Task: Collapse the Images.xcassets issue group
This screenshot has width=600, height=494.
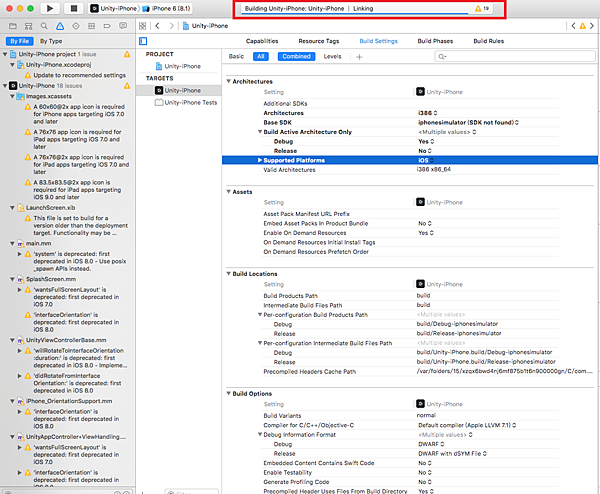Action: tap(12, 96)
